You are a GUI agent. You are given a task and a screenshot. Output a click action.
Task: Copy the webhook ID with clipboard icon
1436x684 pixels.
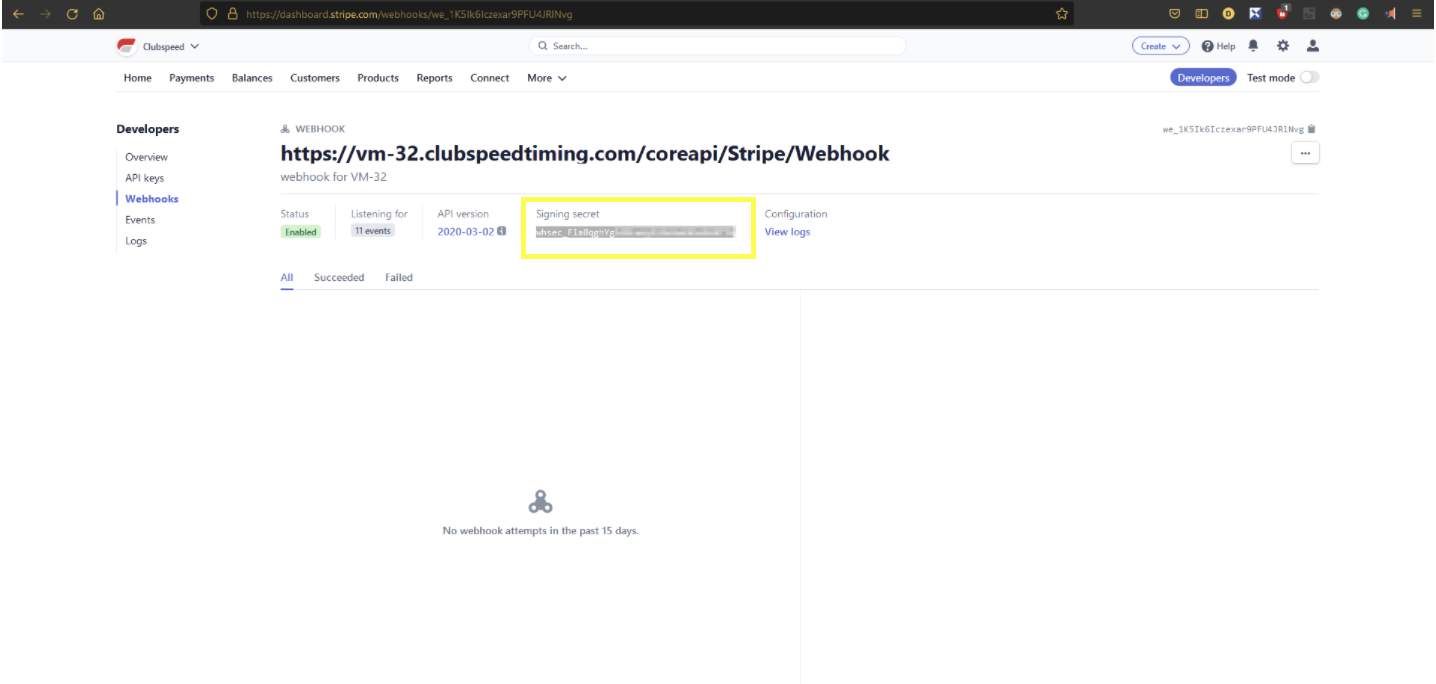click(x=1312, y=129)
